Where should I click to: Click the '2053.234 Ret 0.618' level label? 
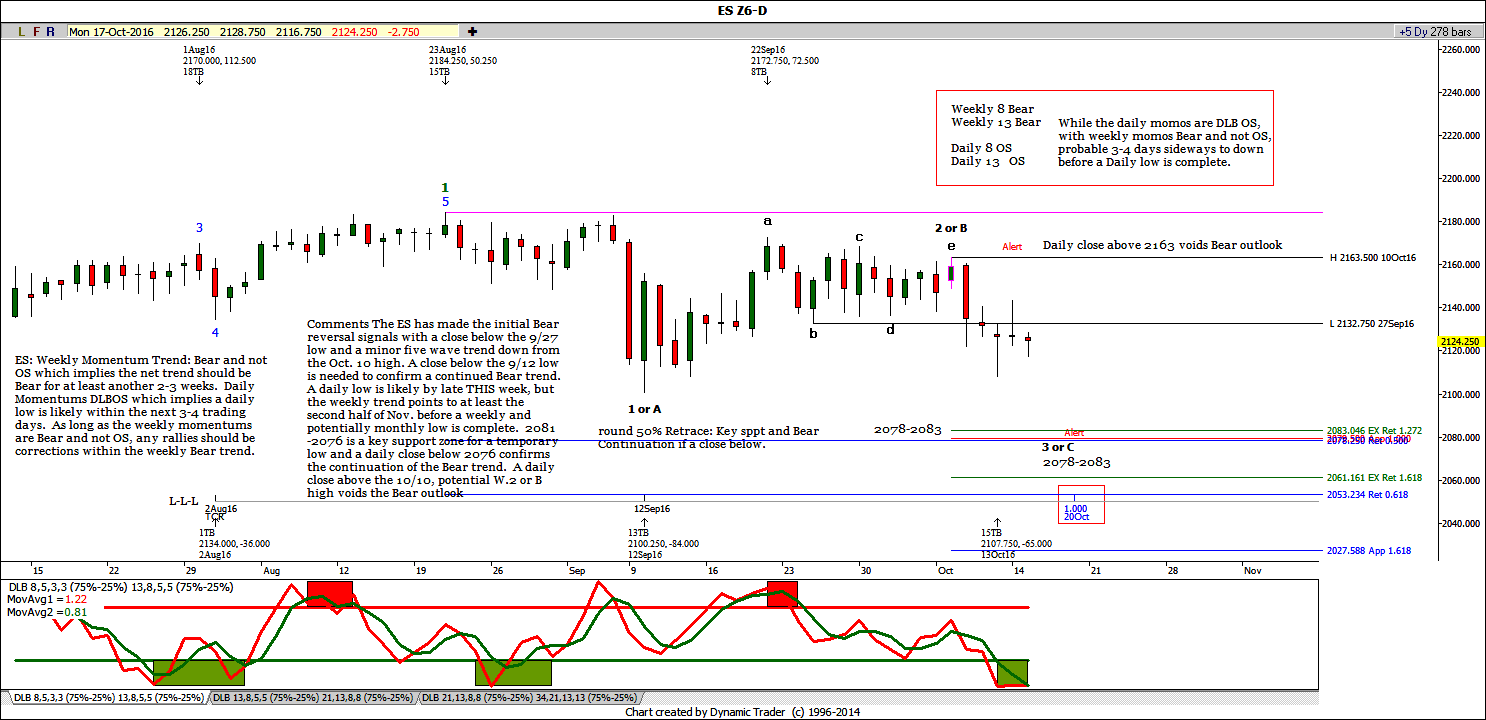click(1369, 494)
